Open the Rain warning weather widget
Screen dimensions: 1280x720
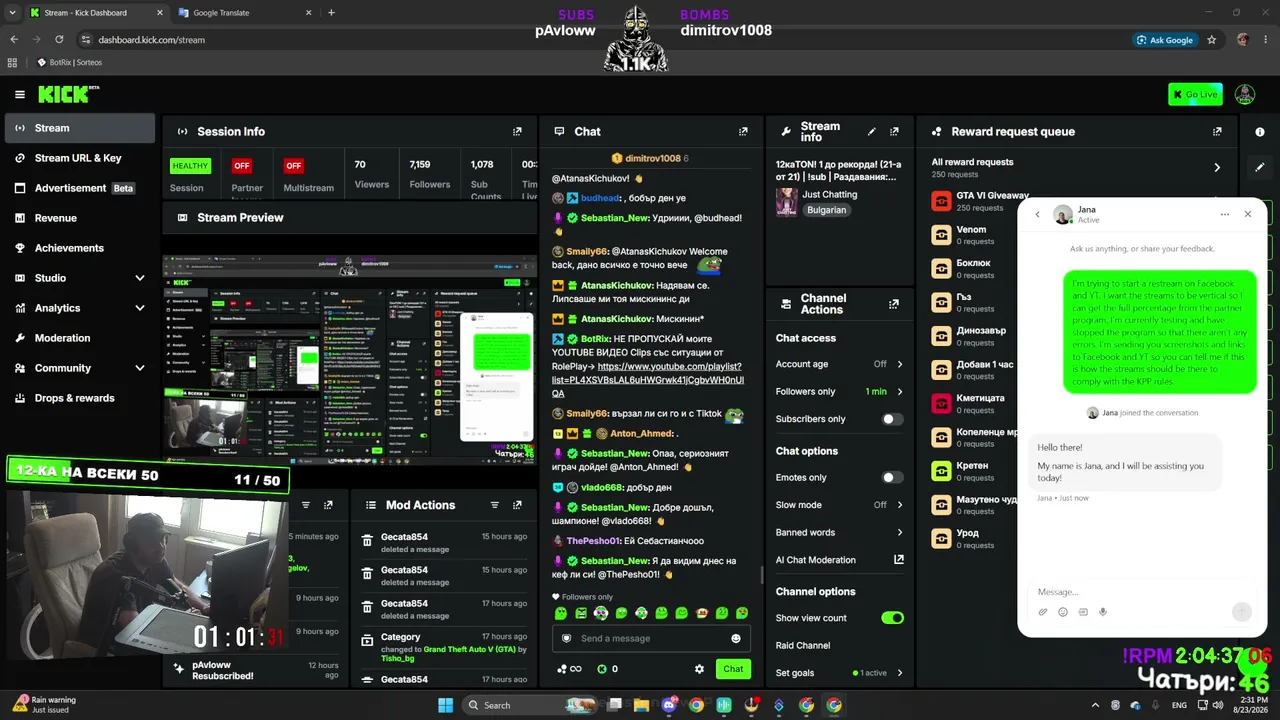(45, 705)
